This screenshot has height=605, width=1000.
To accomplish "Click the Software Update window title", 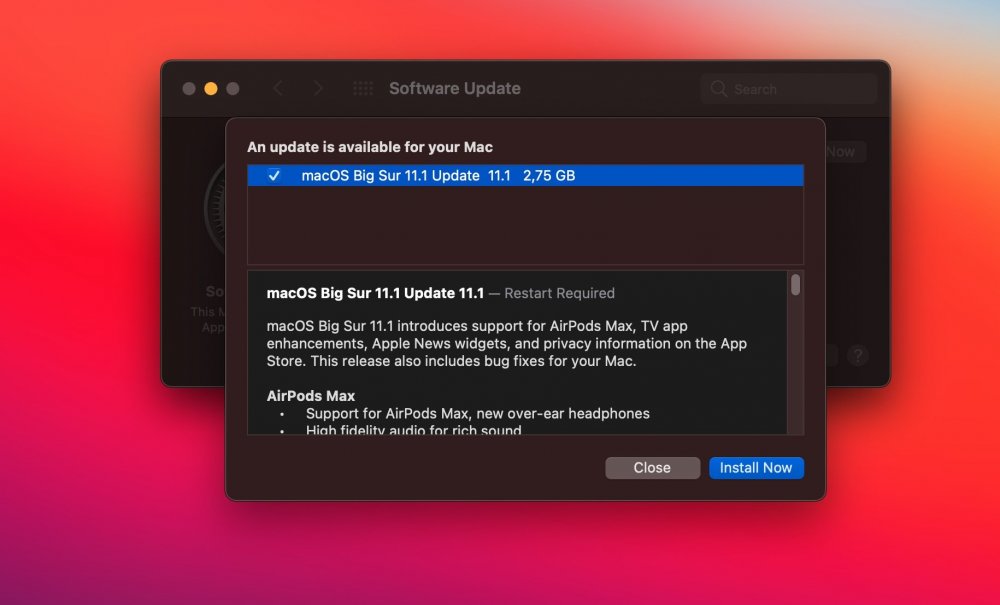I will pos(455,88).
